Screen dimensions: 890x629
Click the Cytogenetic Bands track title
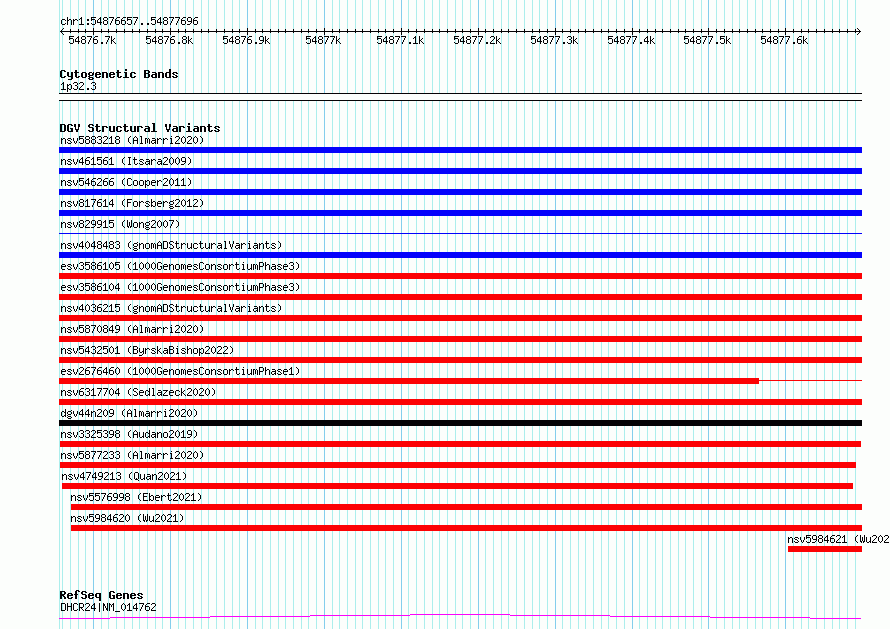click(119, 74)
